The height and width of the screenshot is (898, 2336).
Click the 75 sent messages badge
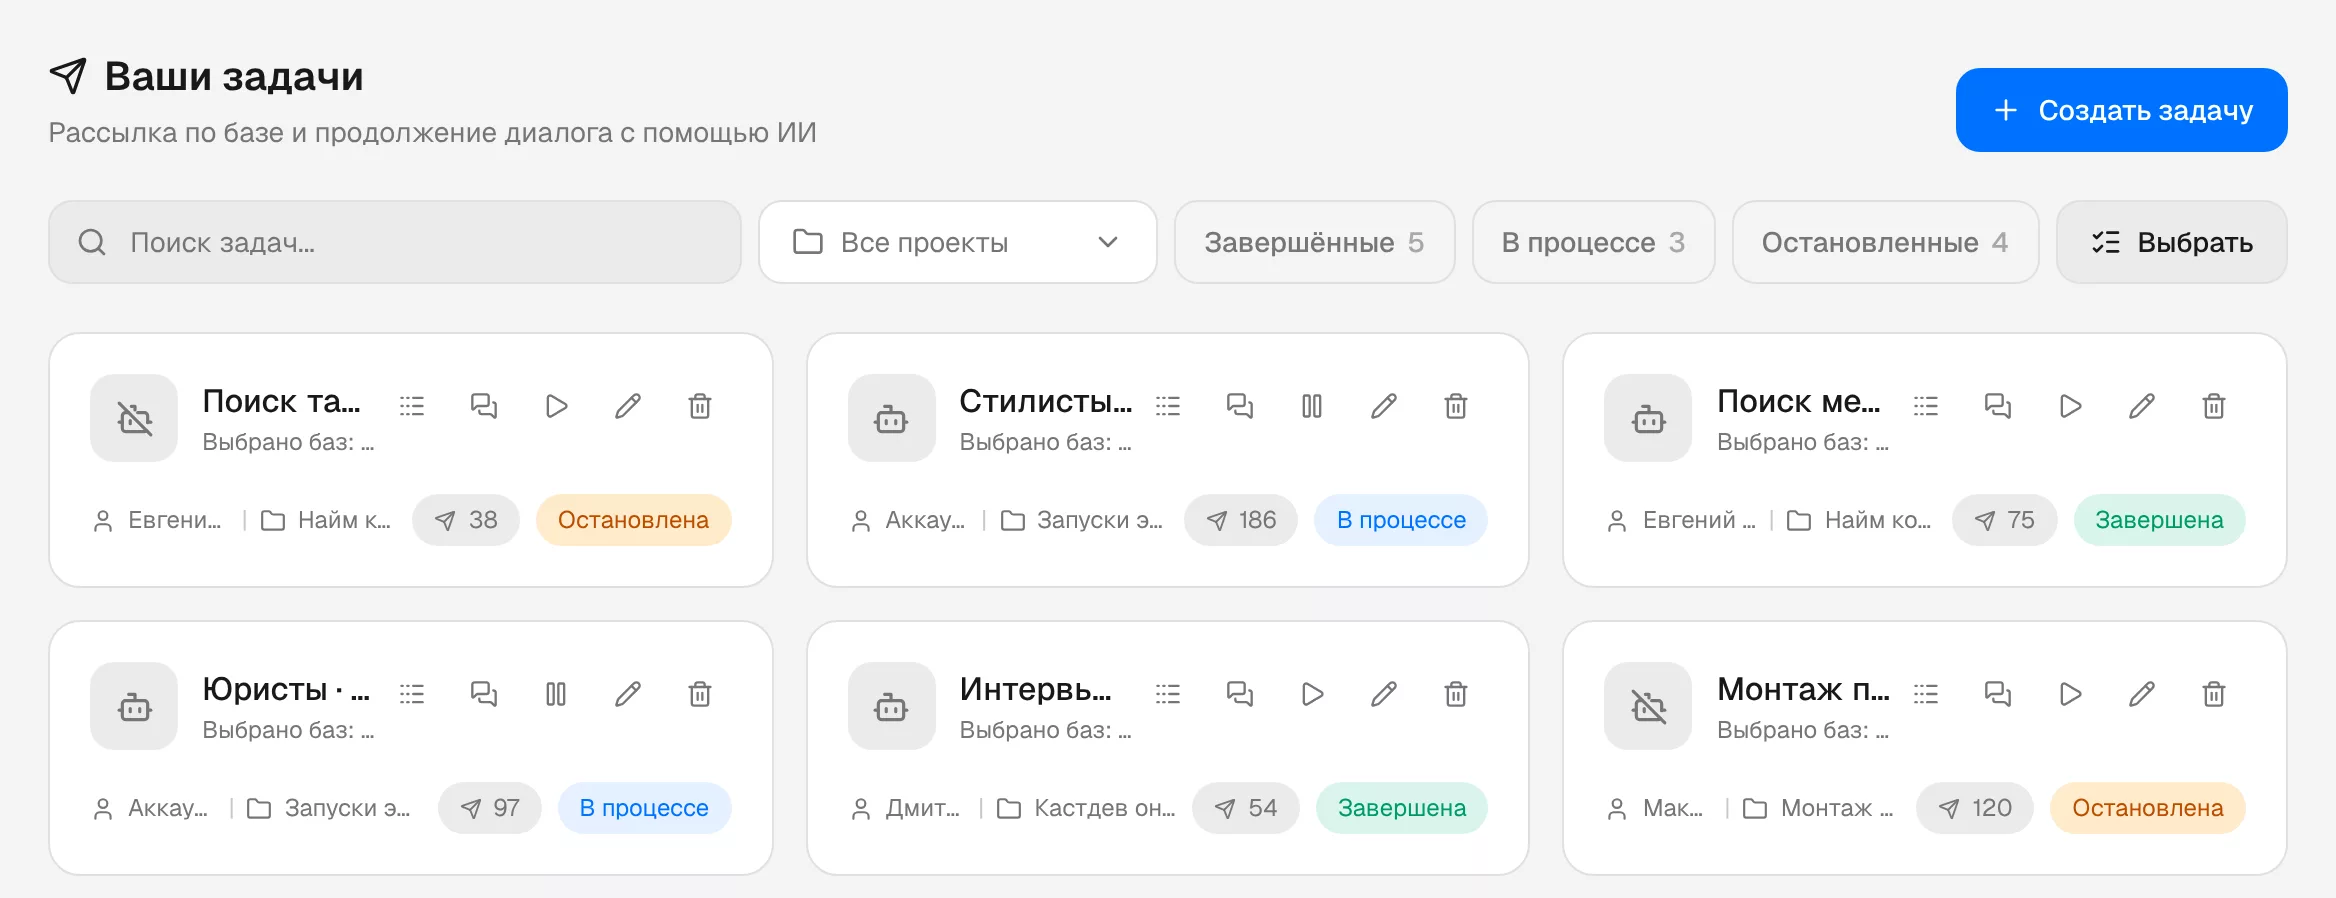click(x=2005, y=520)
